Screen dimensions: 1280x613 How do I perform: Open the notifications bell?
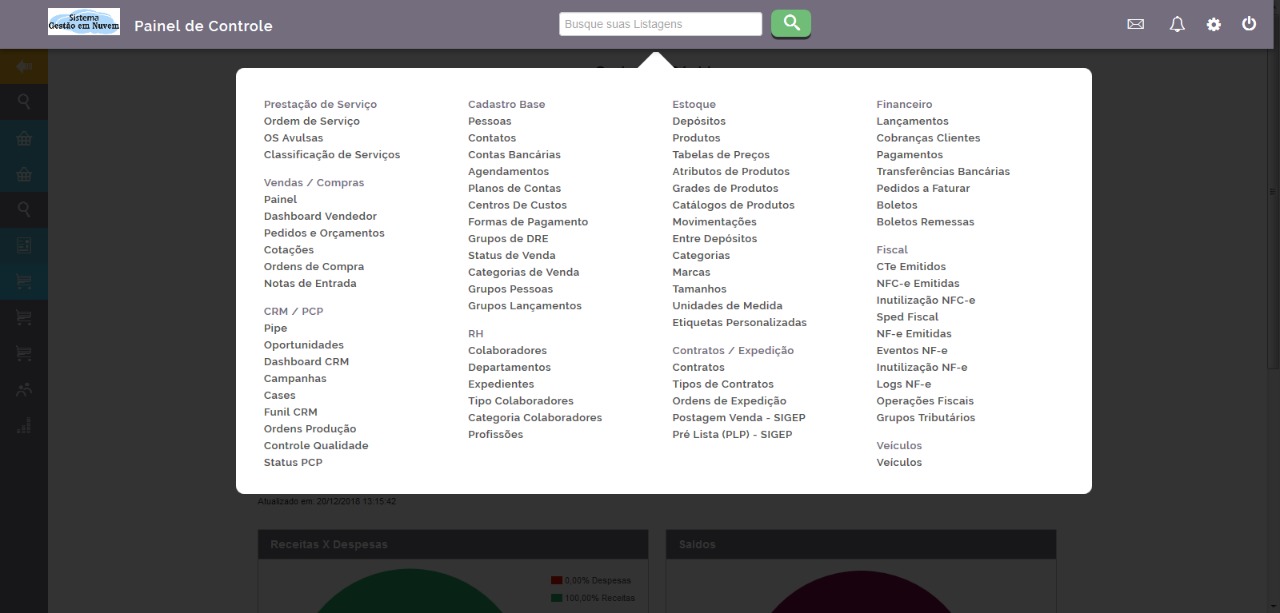pyautogui.click(x=1176, y=24)
